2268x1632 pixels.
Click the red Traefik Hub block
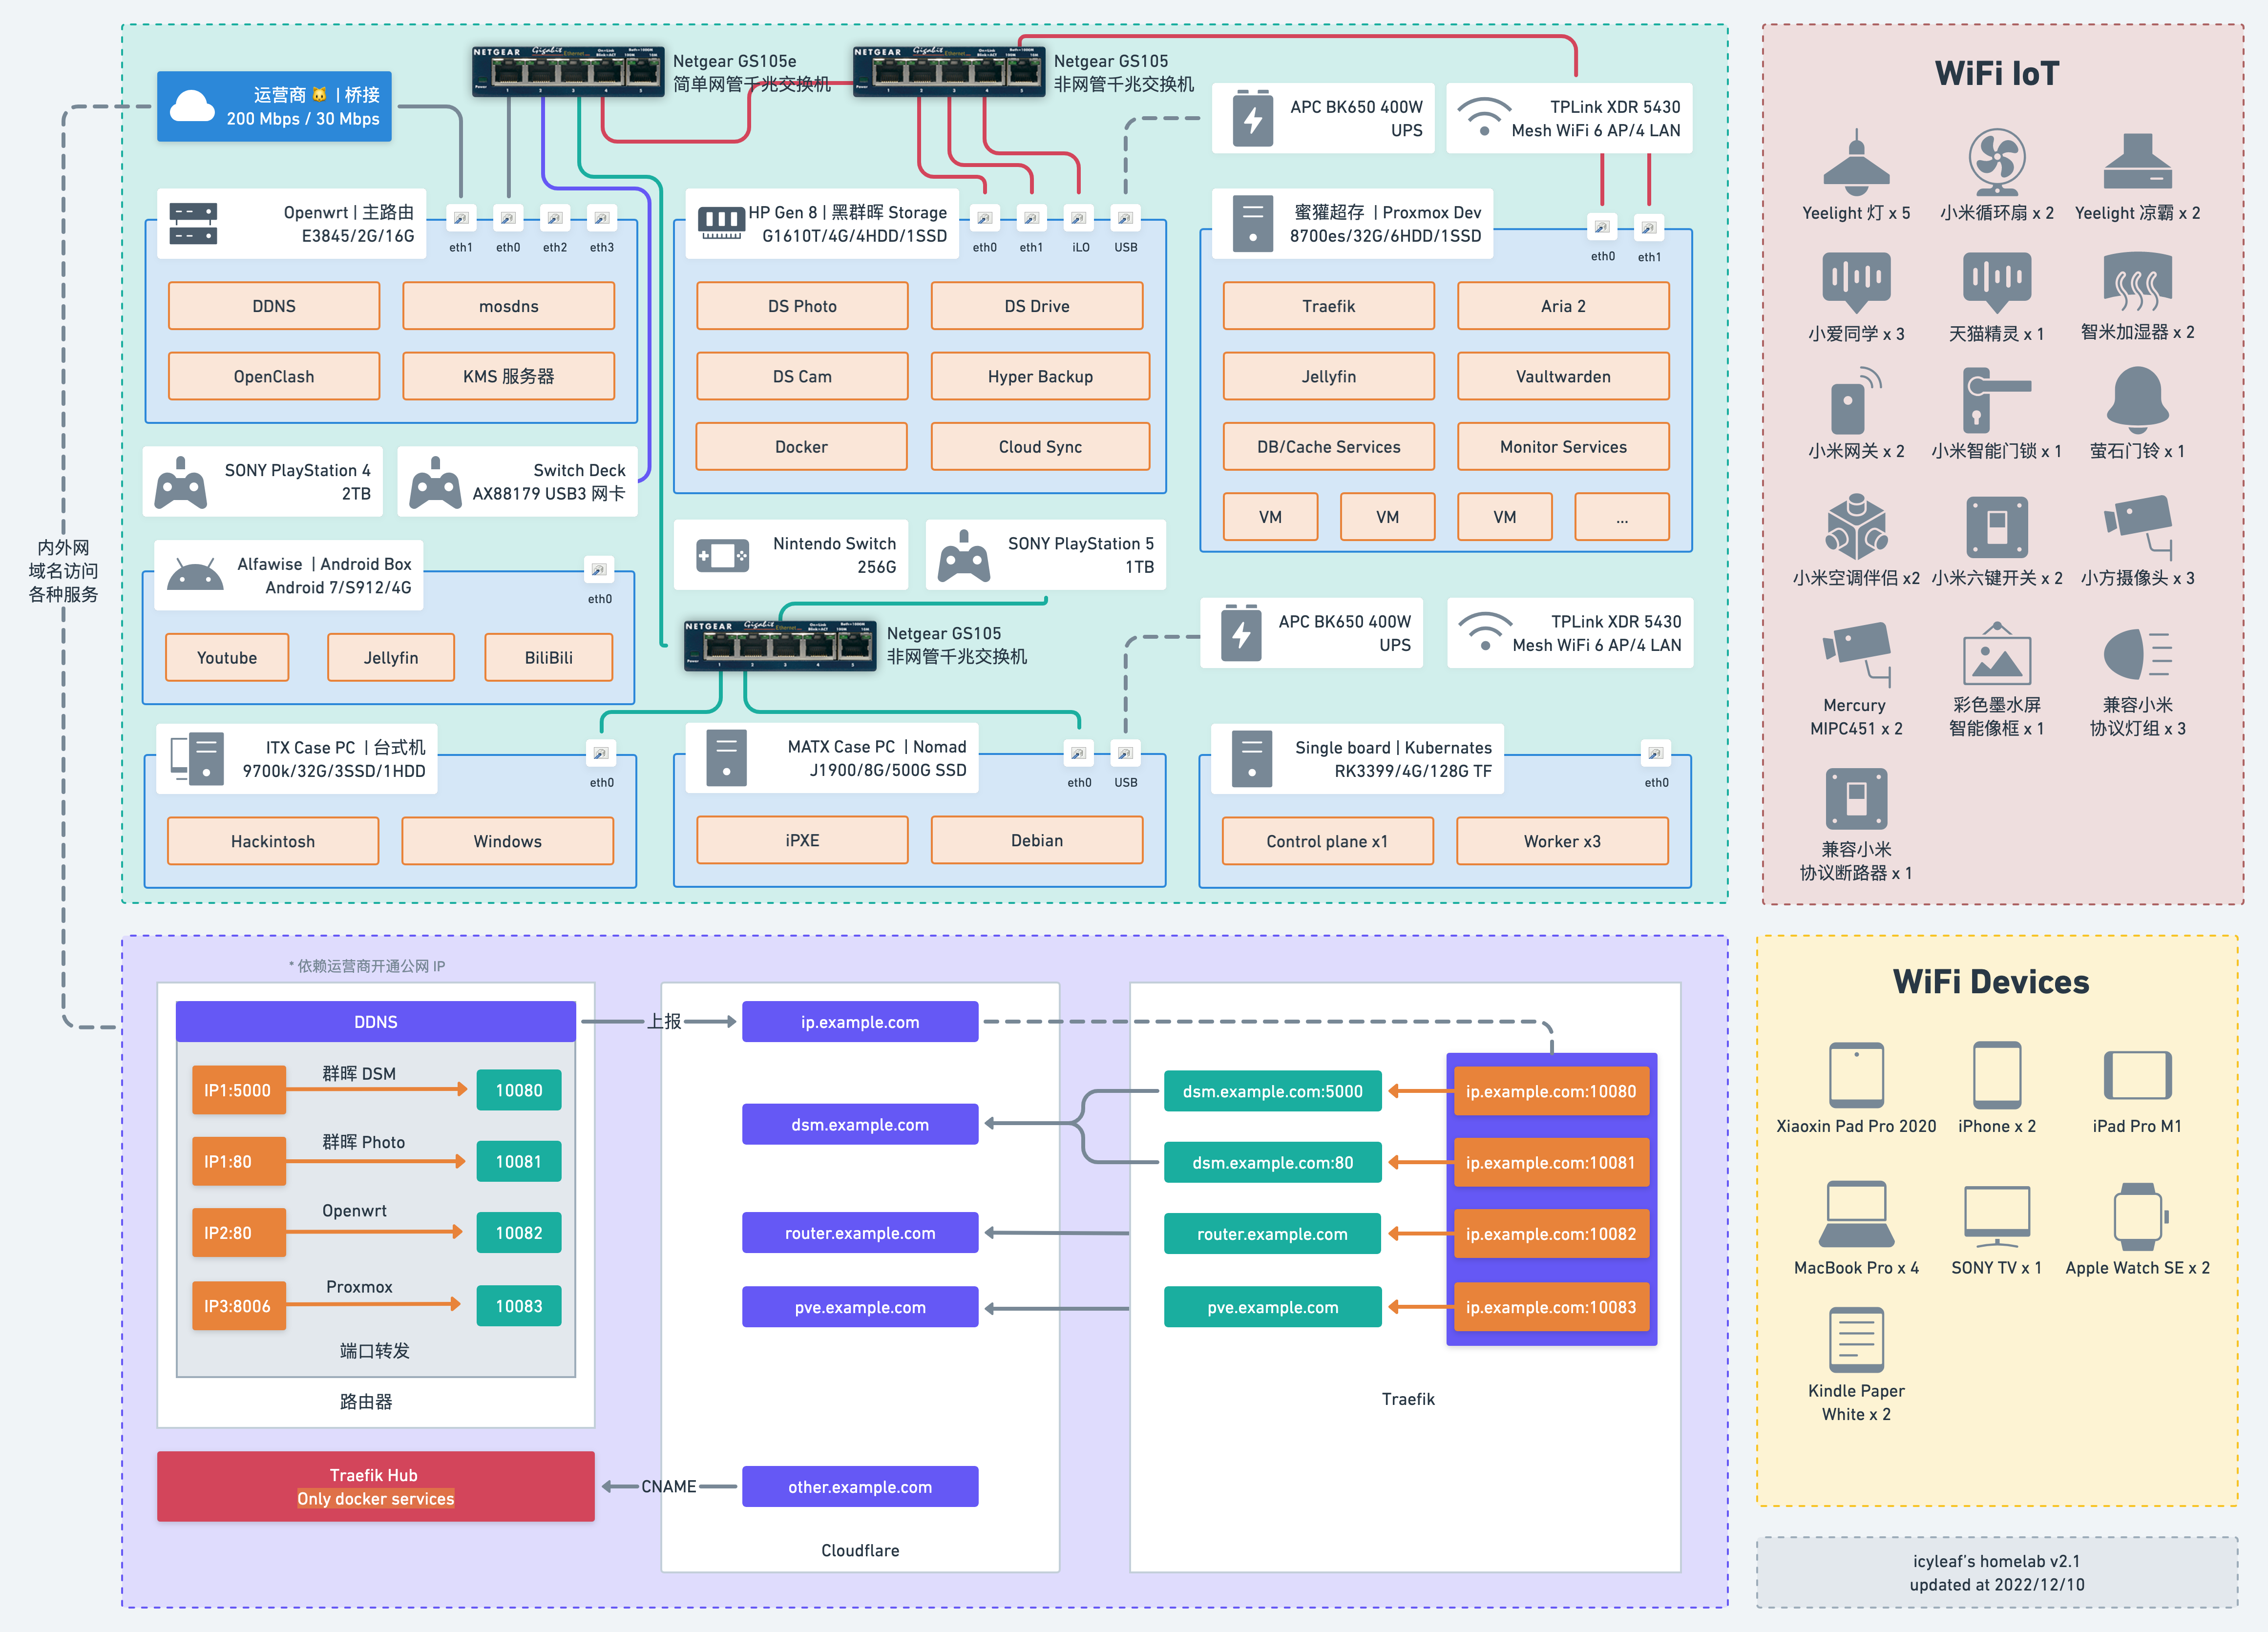point(375,1486)
